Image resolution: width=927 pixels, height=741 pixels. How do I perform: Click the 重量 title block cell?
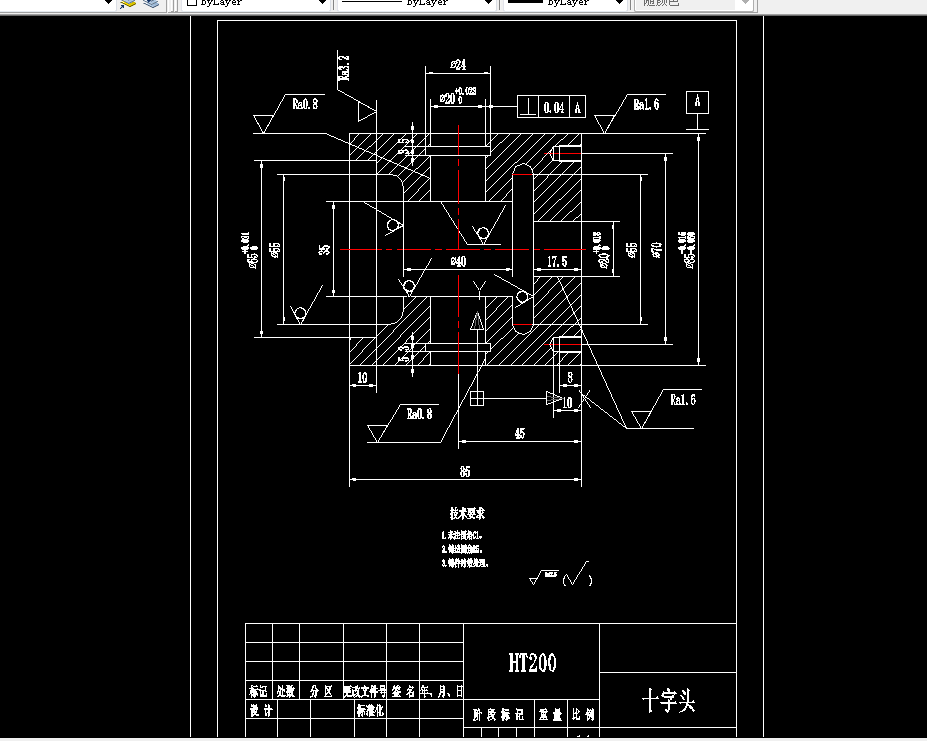[x=550, y=715]
